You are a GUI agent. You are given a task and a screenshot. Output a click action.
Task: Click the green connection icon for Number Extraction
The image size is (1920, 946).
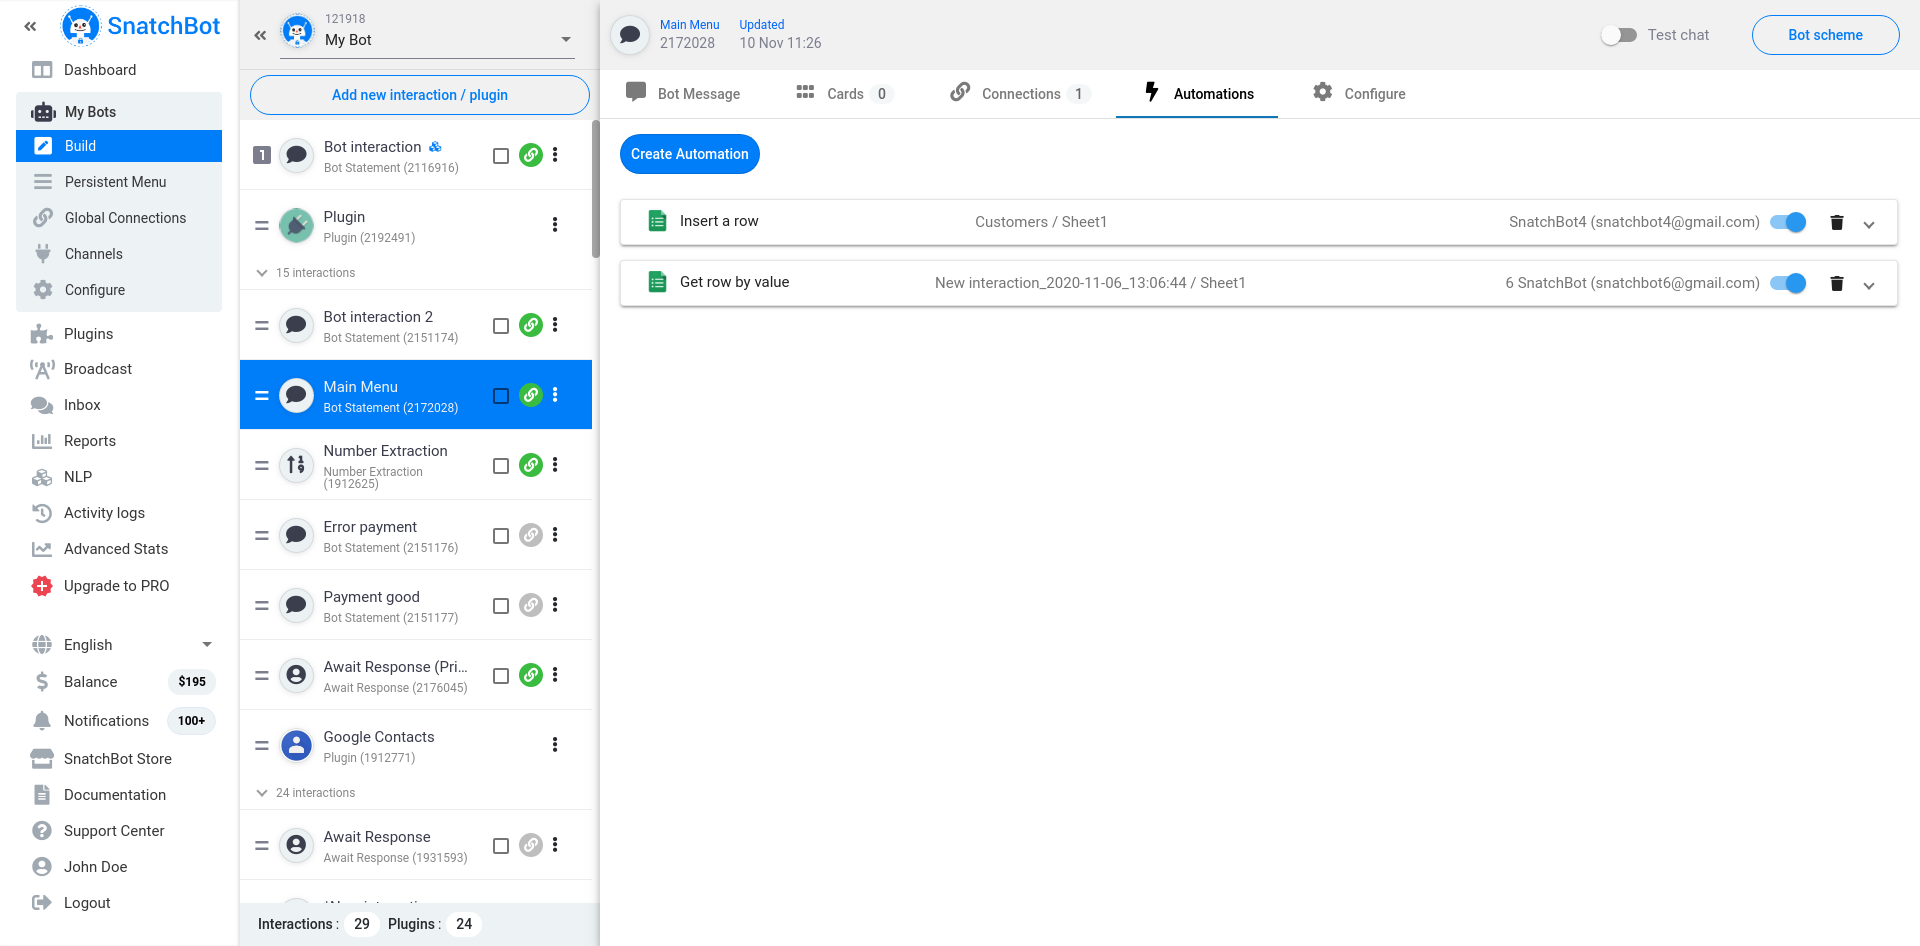pyautogui.click(x=531, y=465)
